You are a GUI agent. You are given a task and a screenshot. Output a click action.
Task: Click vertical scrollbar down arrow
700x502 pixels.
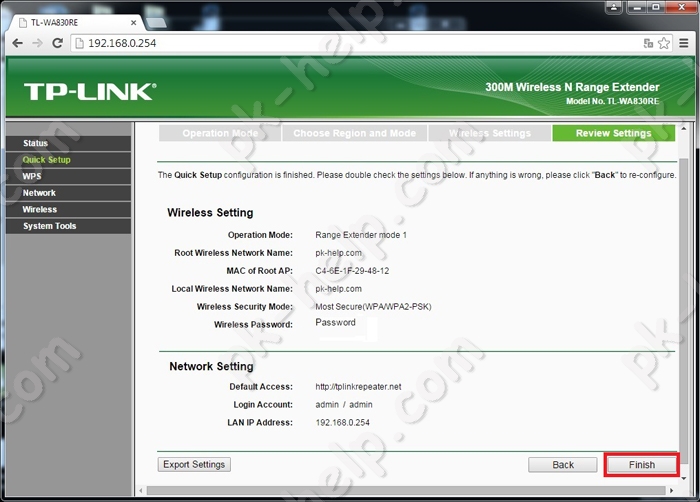[683, 478]
